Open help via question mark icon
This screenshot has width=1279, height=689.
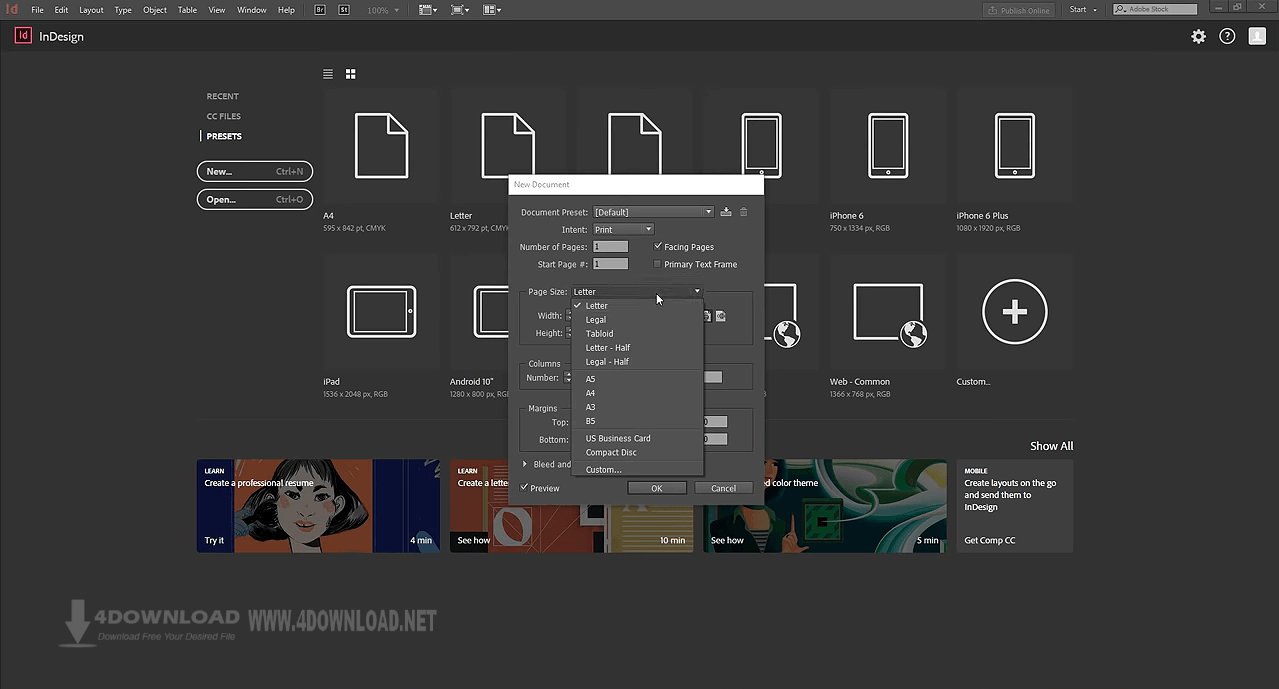click(1227, 36)
